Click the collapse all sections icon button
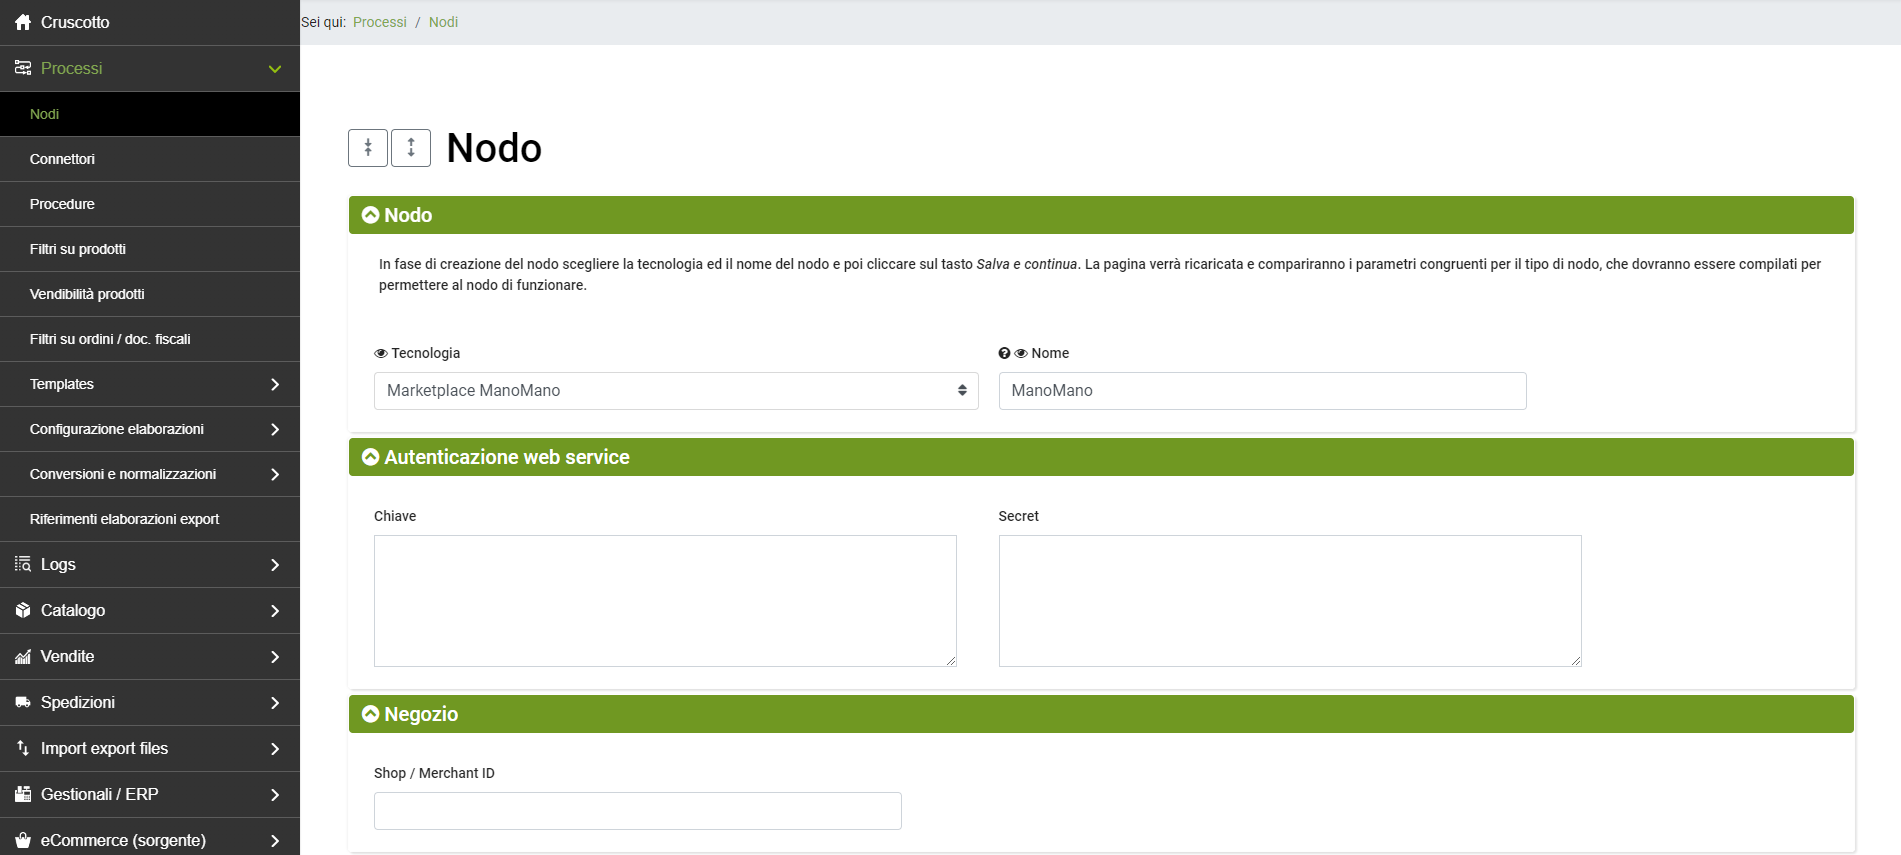The width and height of the screenshot is (1901, 855). pyautogui.click(x=368, y=148)
